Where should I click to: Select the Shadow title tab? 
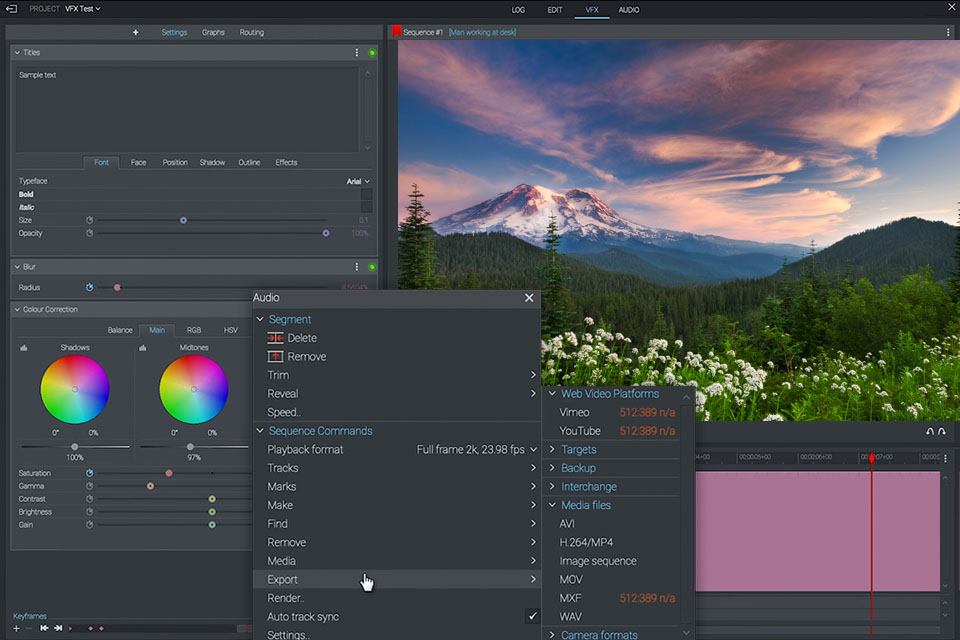(x=212, y=162)
